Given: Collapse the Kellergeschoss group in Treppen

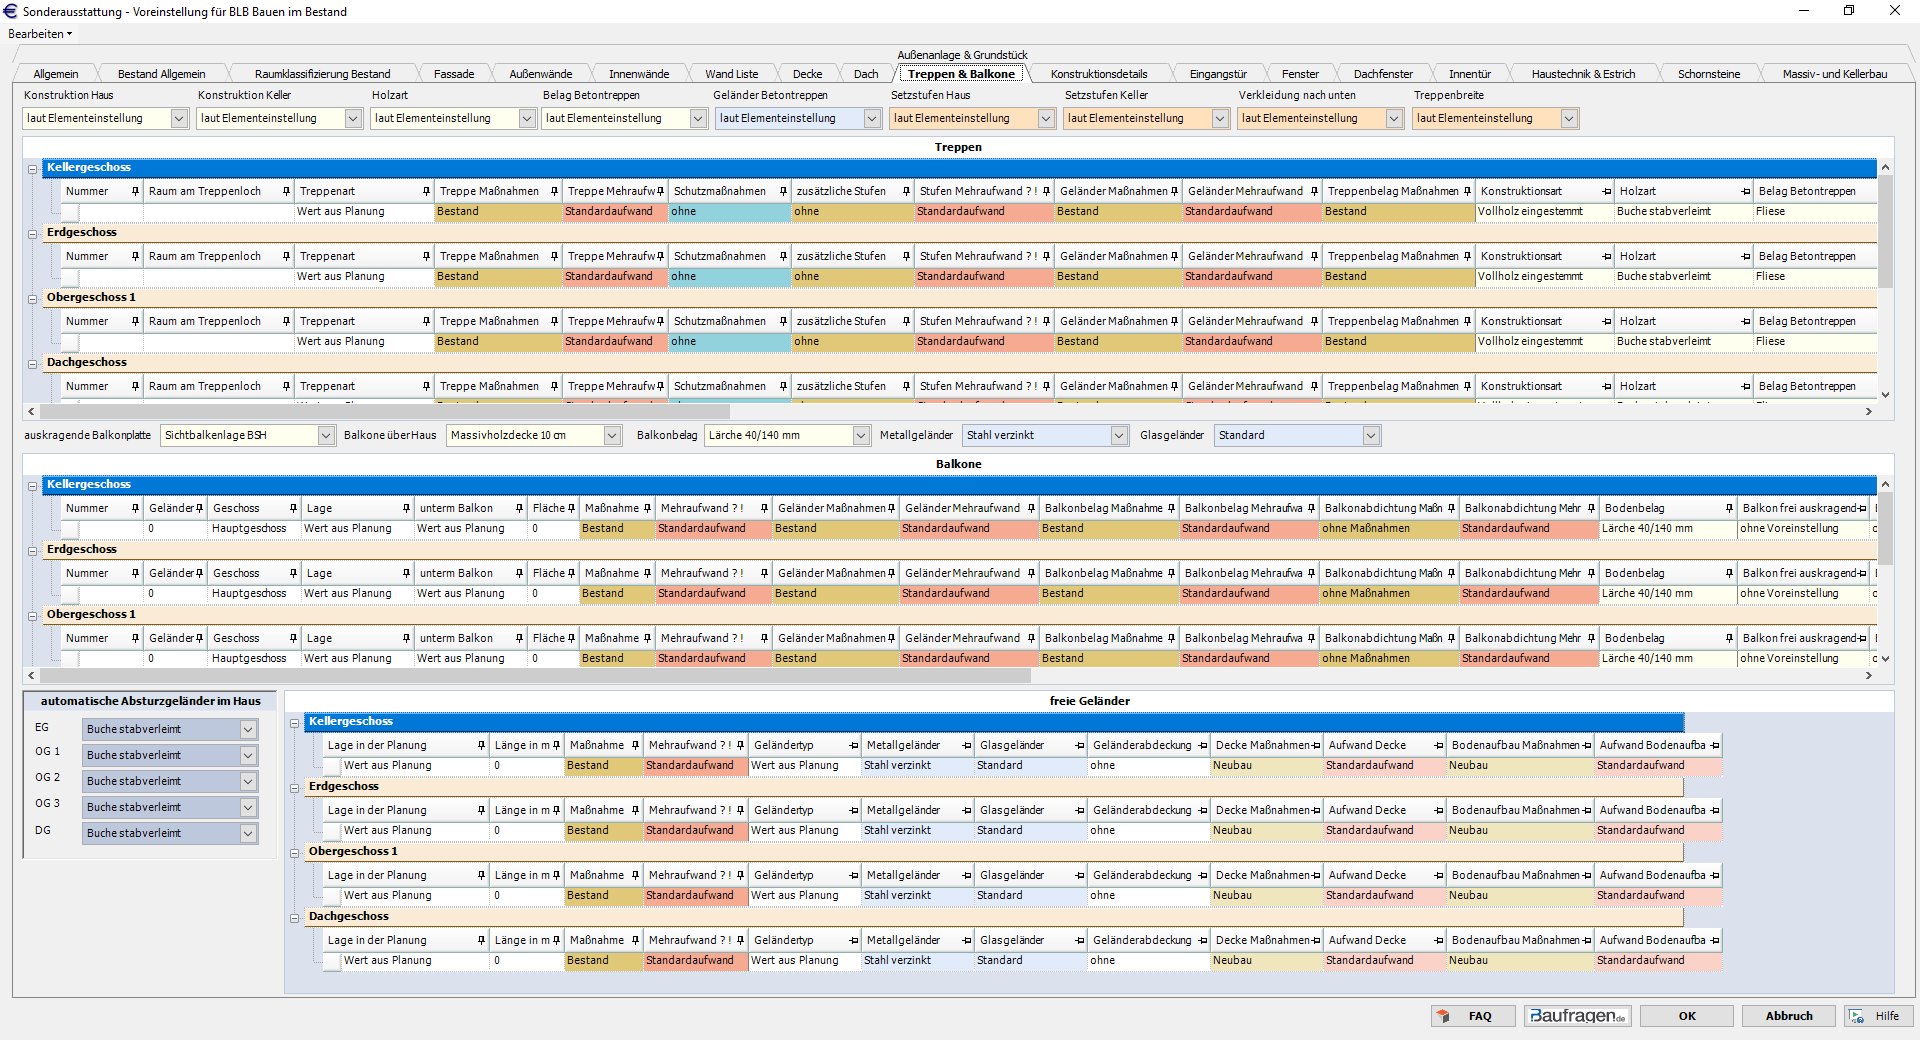Looking at the screenshot, I should [x=33, y=169].
